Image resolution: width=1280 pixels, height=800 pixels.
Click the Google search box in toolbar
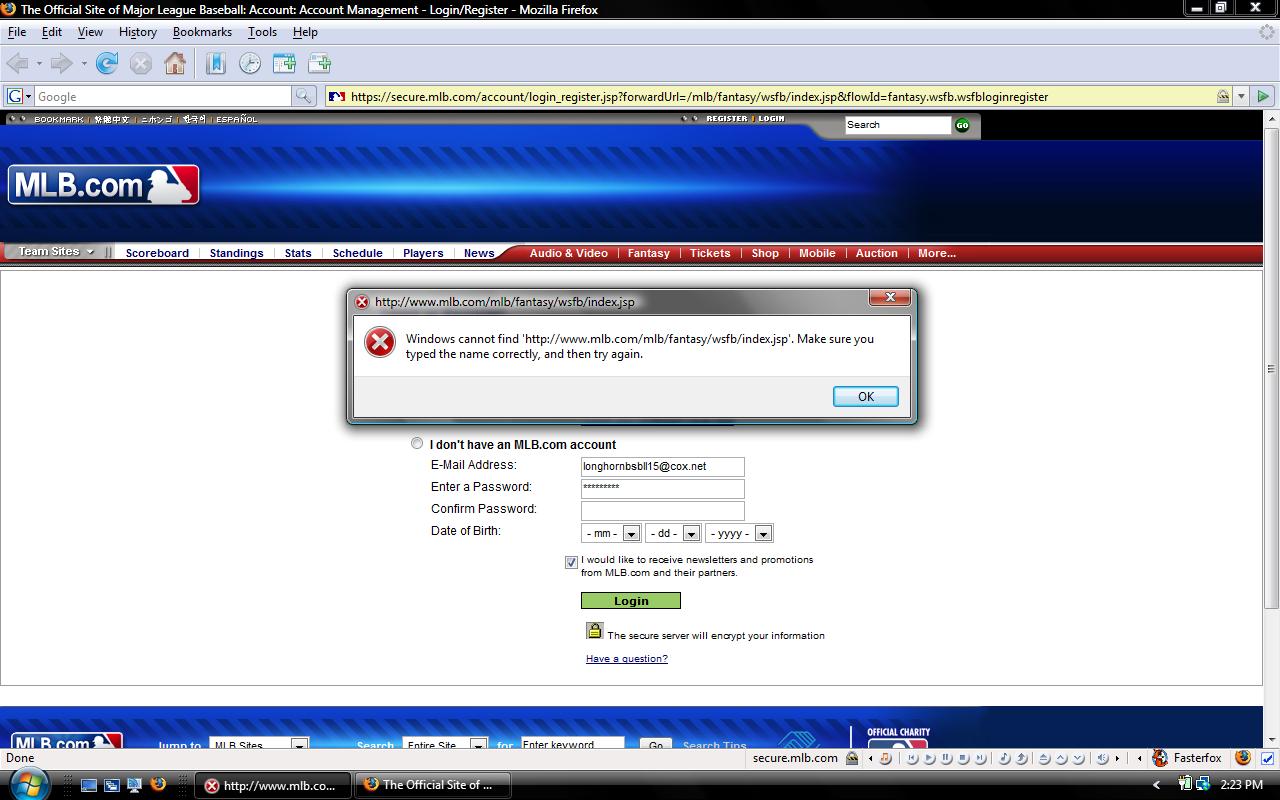[164, 96]
